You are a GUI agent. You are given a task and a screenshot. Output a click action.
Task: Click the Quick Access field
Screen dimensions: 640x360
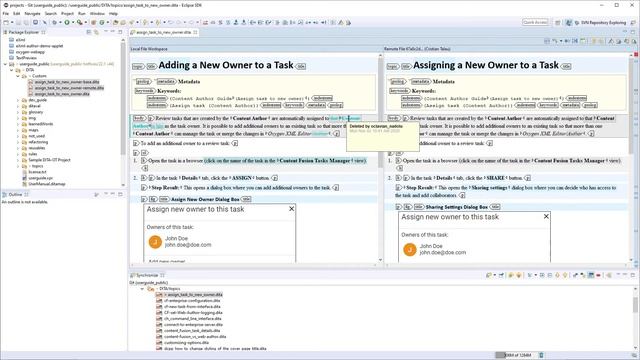tap(535, 22)
